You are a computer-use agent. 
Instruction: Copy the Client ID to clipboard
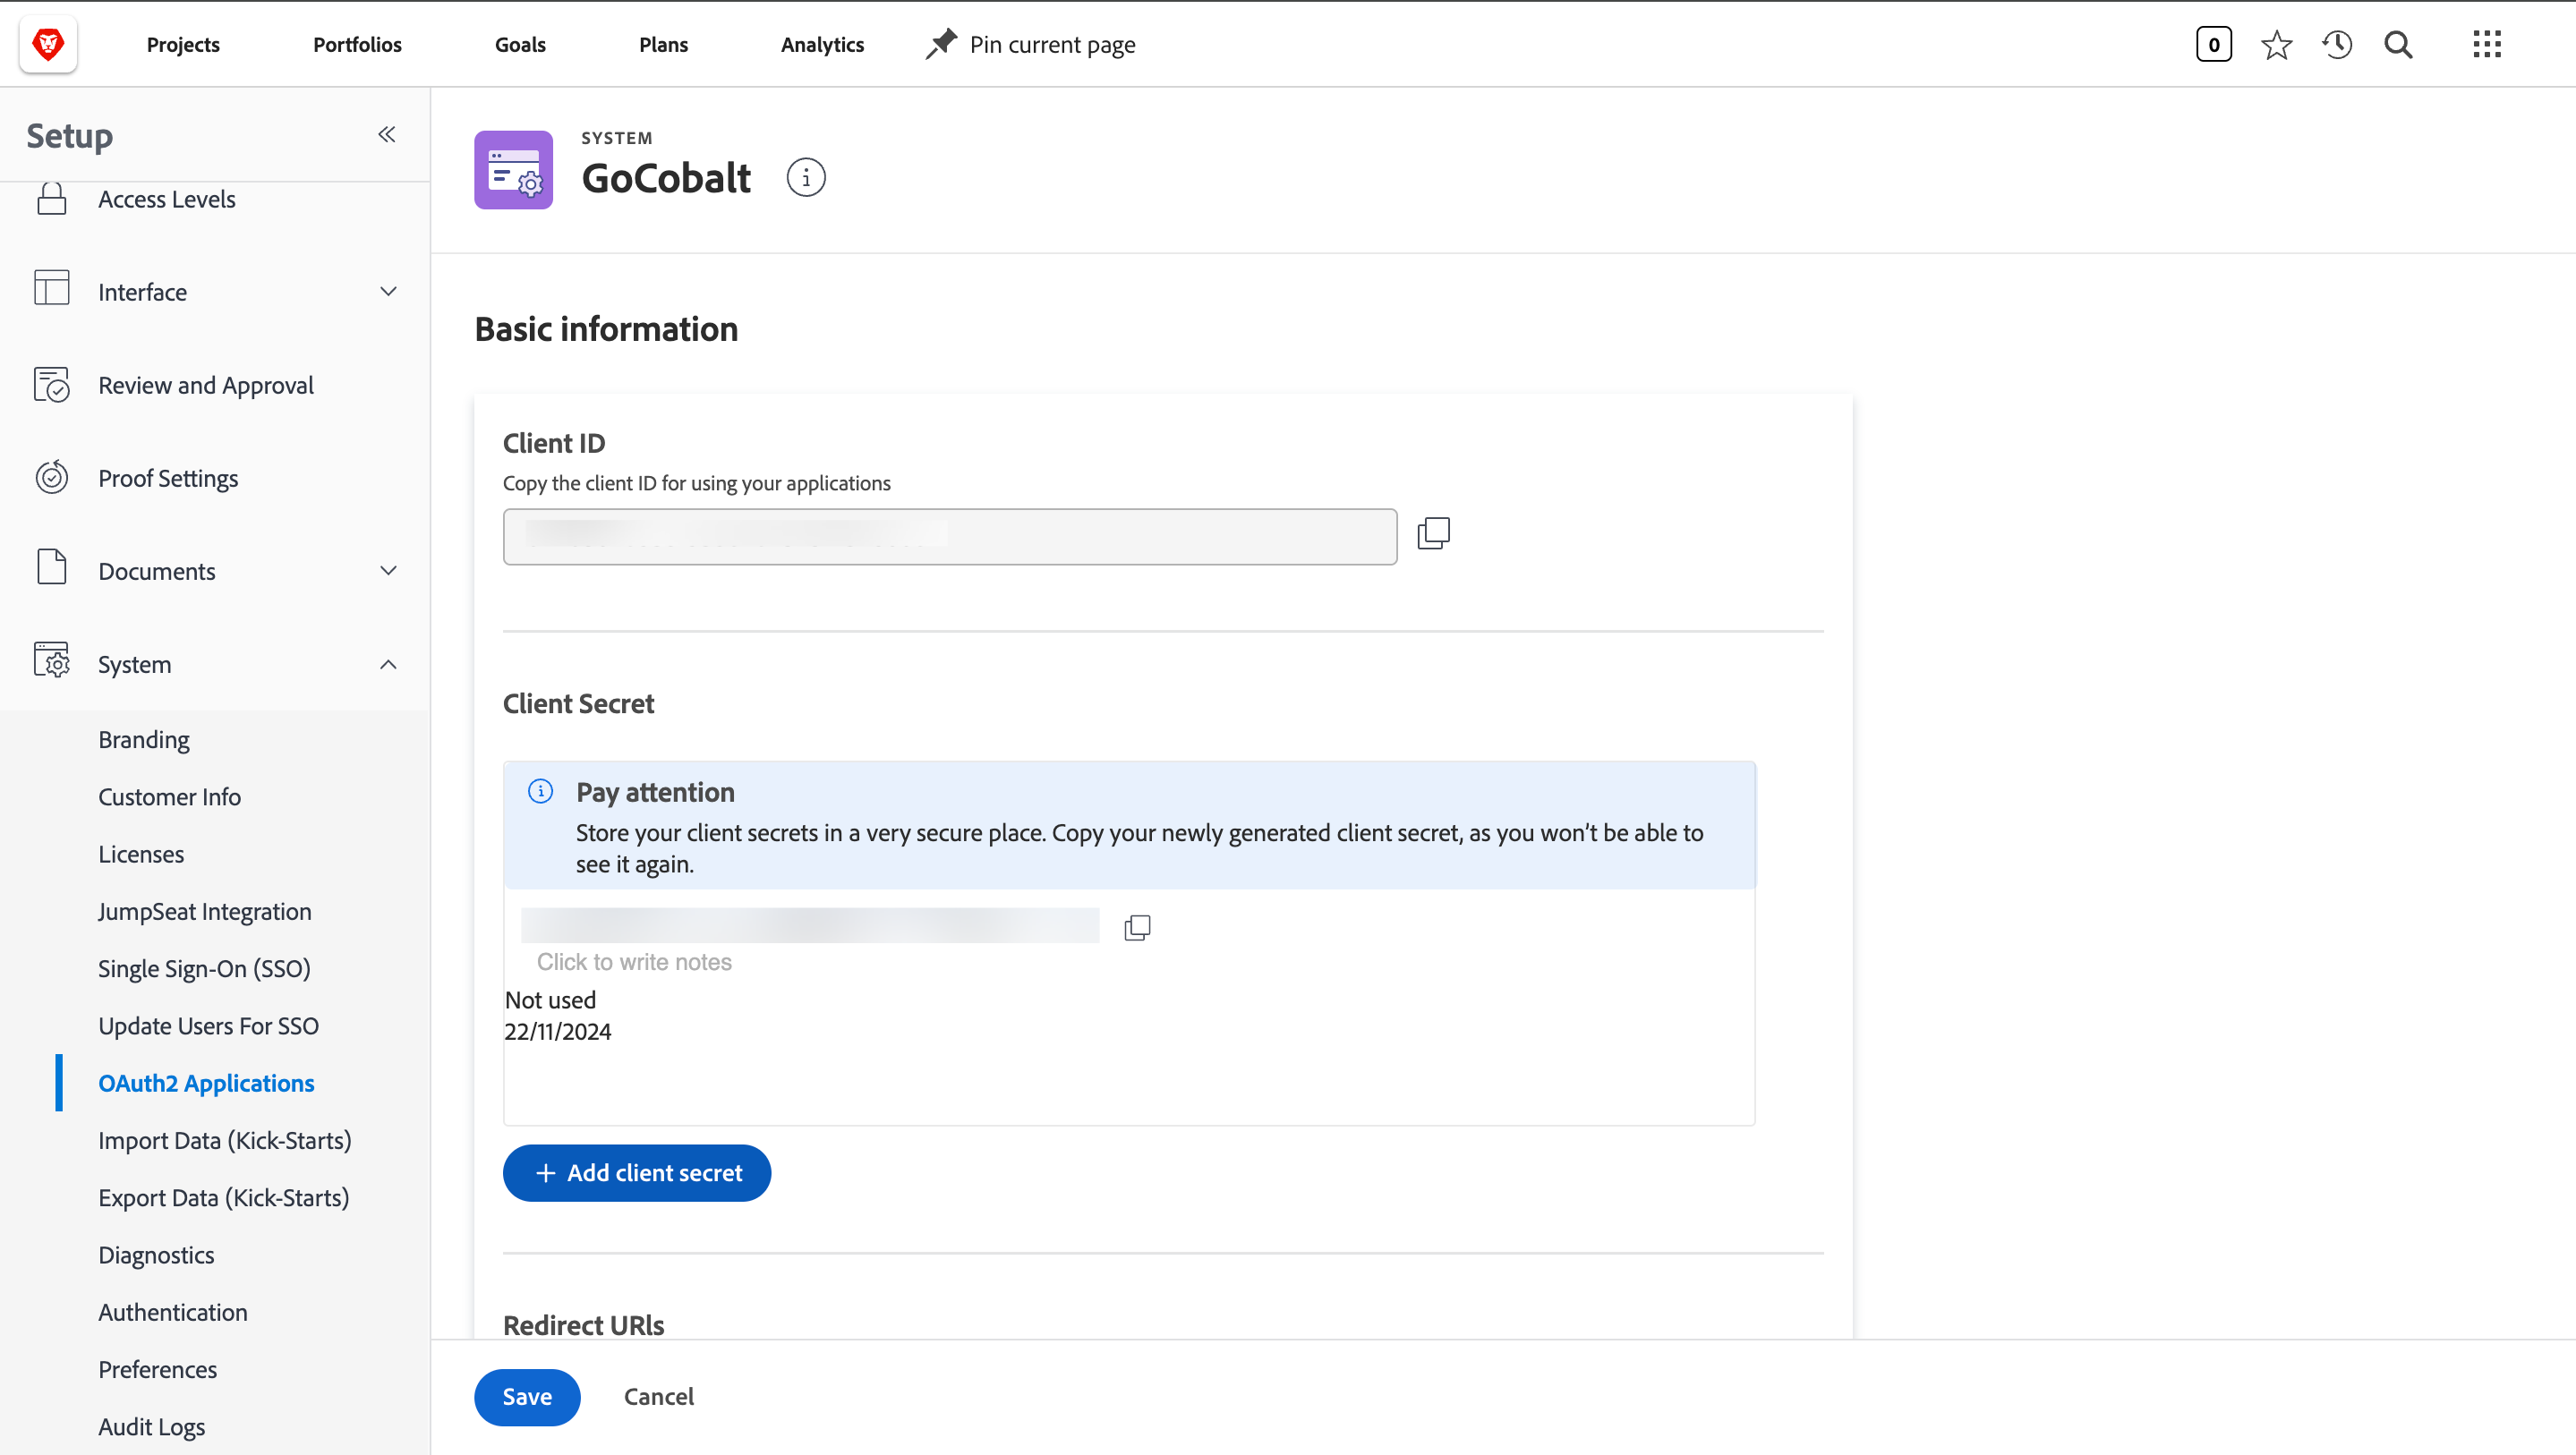[1433, 533]
